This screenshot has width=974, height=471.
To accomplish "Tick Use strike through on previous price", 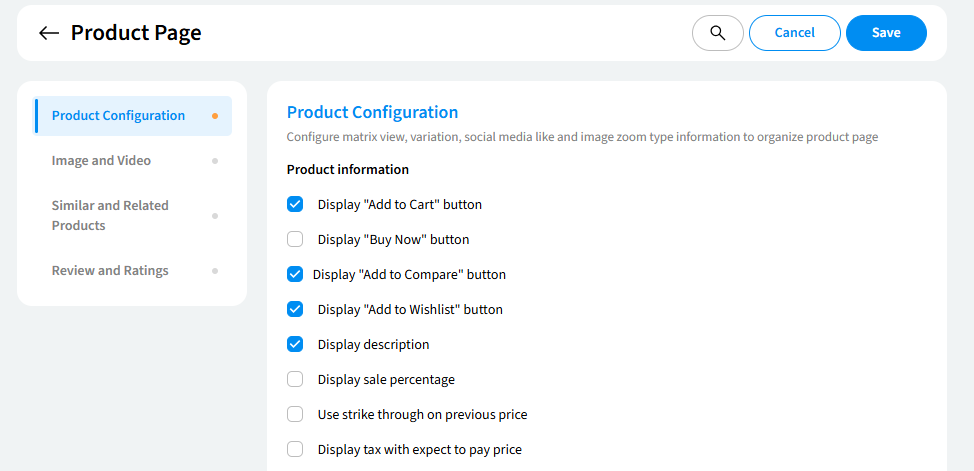I will tap(295, 415).
